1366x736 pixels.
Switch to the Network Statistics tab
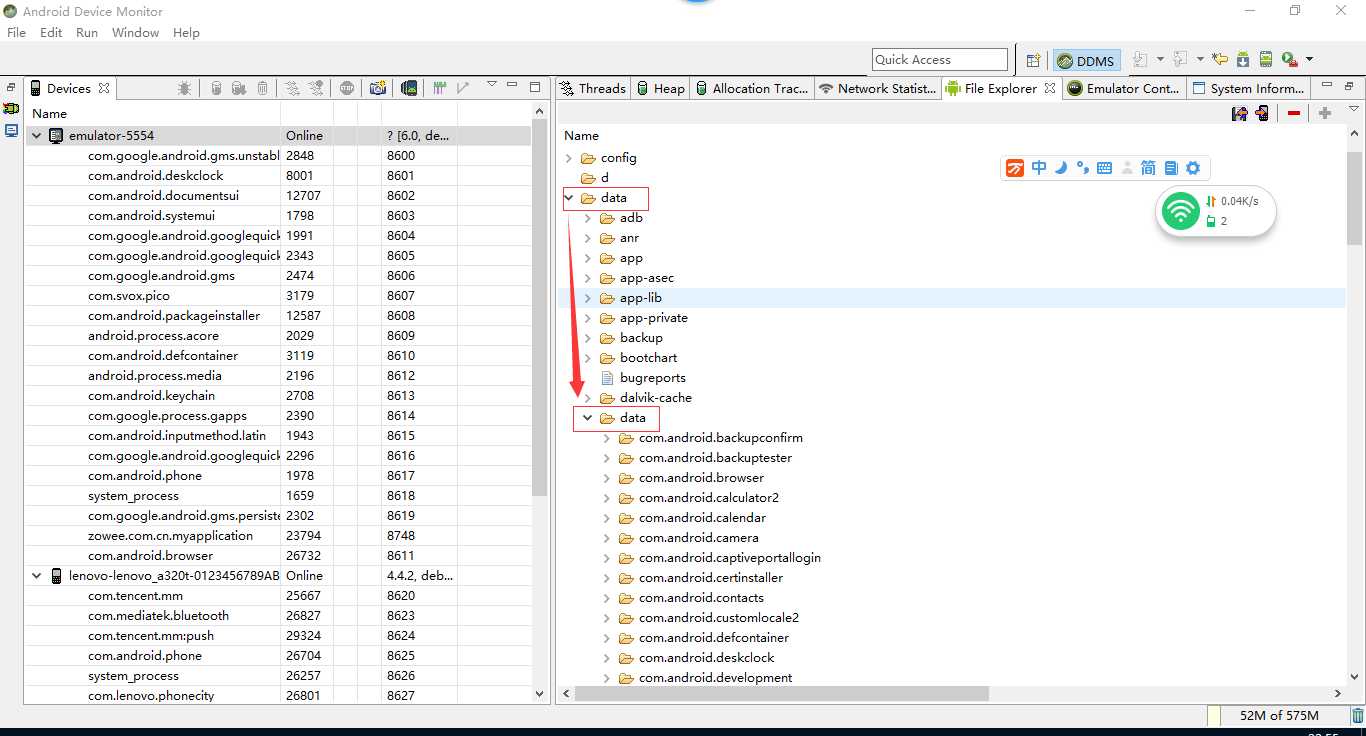[877, 88]
